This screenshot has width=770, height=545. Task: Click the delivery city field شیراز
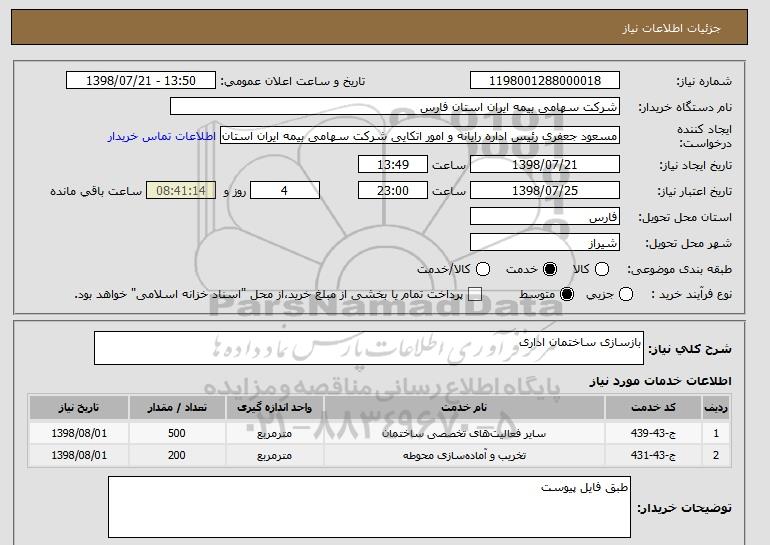[545, 243]
